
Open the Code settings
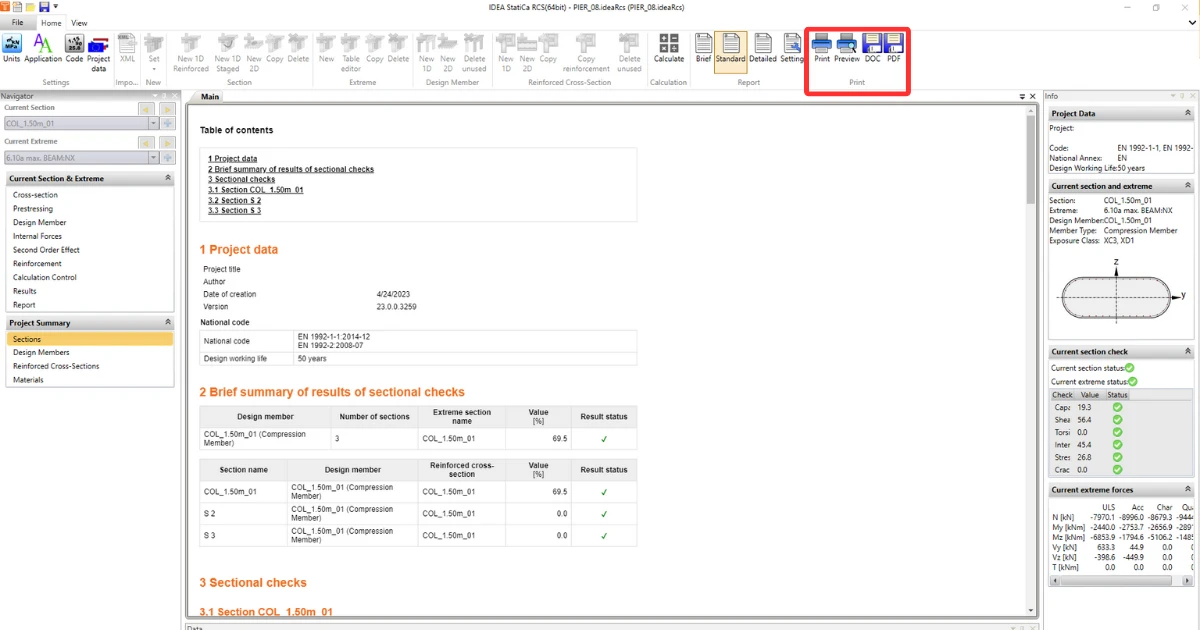pos(74,47)
